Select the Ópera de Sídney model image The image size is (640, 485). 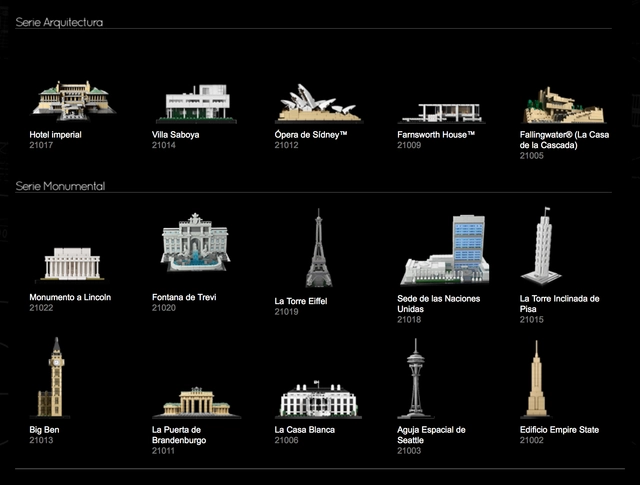[x=318, y=103]
